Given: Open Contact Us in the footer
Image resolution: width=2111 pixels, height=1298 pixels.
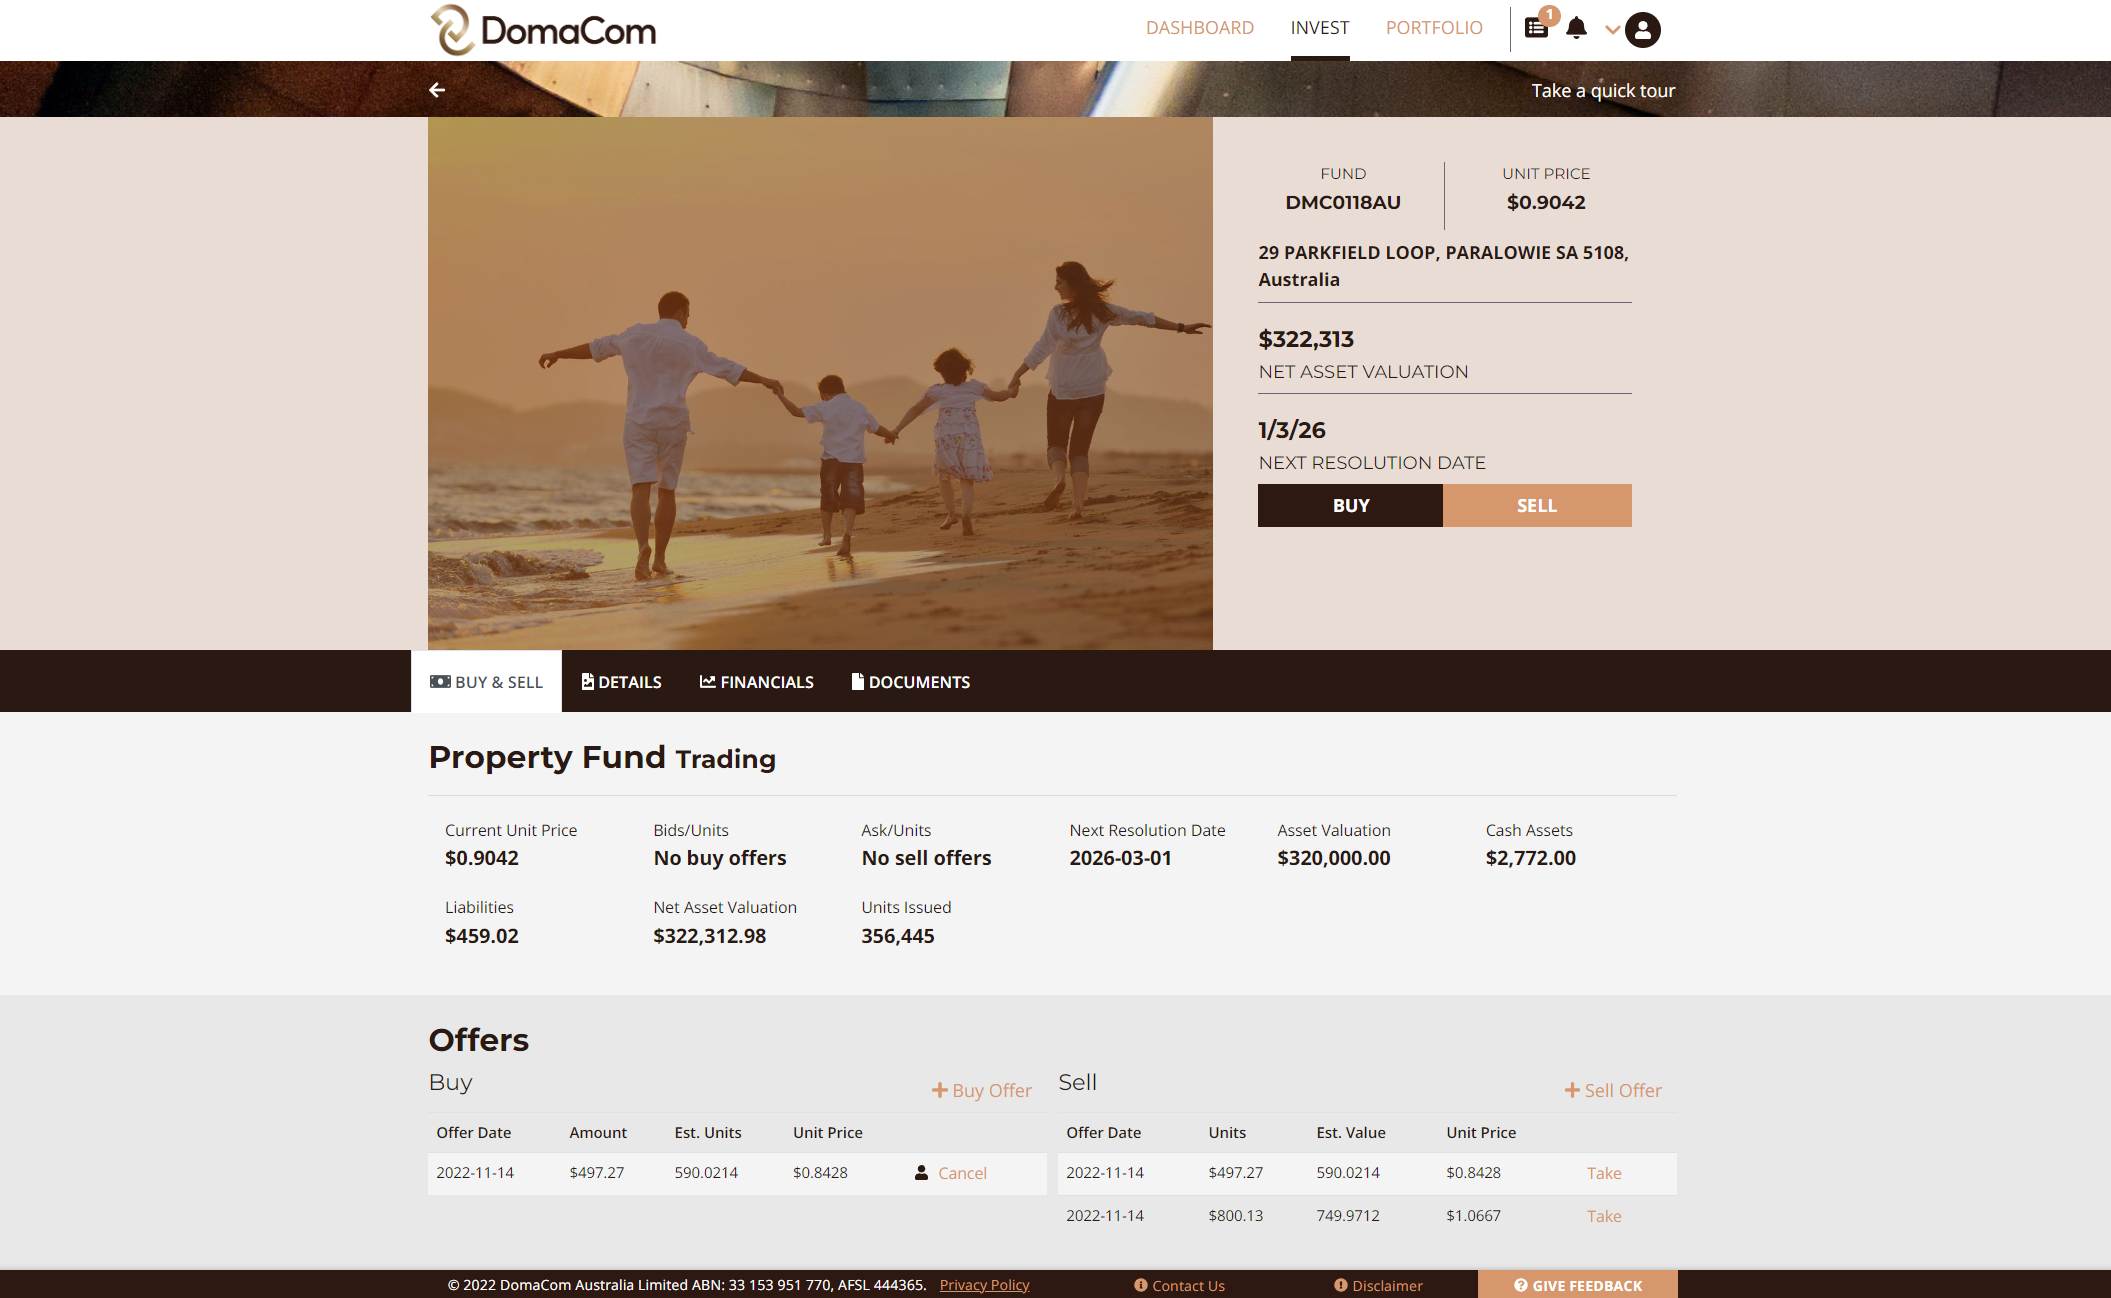Looking at the screenshot, I should point(1180,1286).
